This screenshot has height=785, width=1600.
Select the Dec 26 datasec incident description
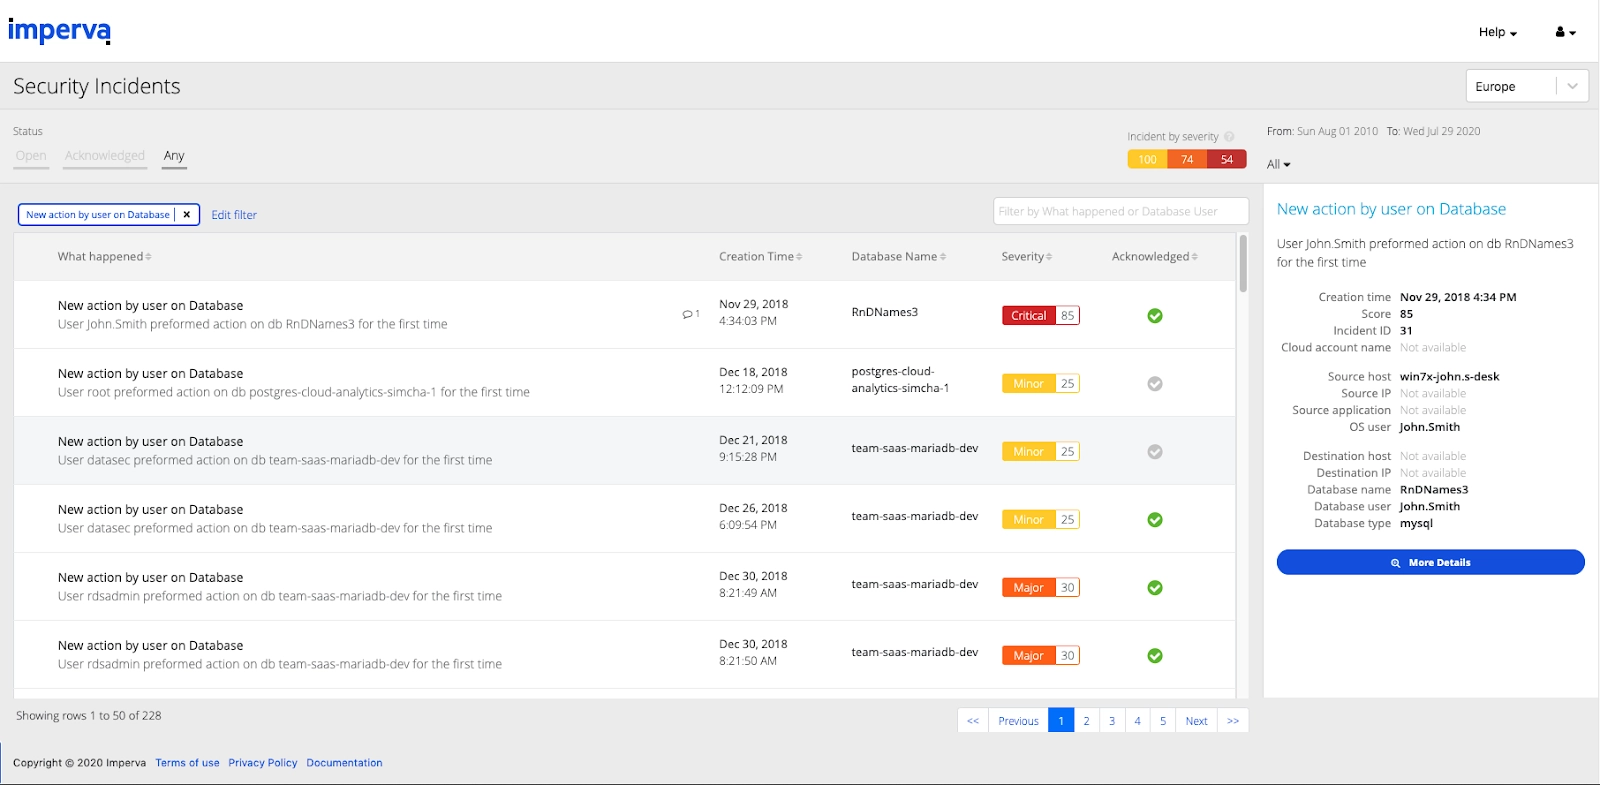click(275, 528)
